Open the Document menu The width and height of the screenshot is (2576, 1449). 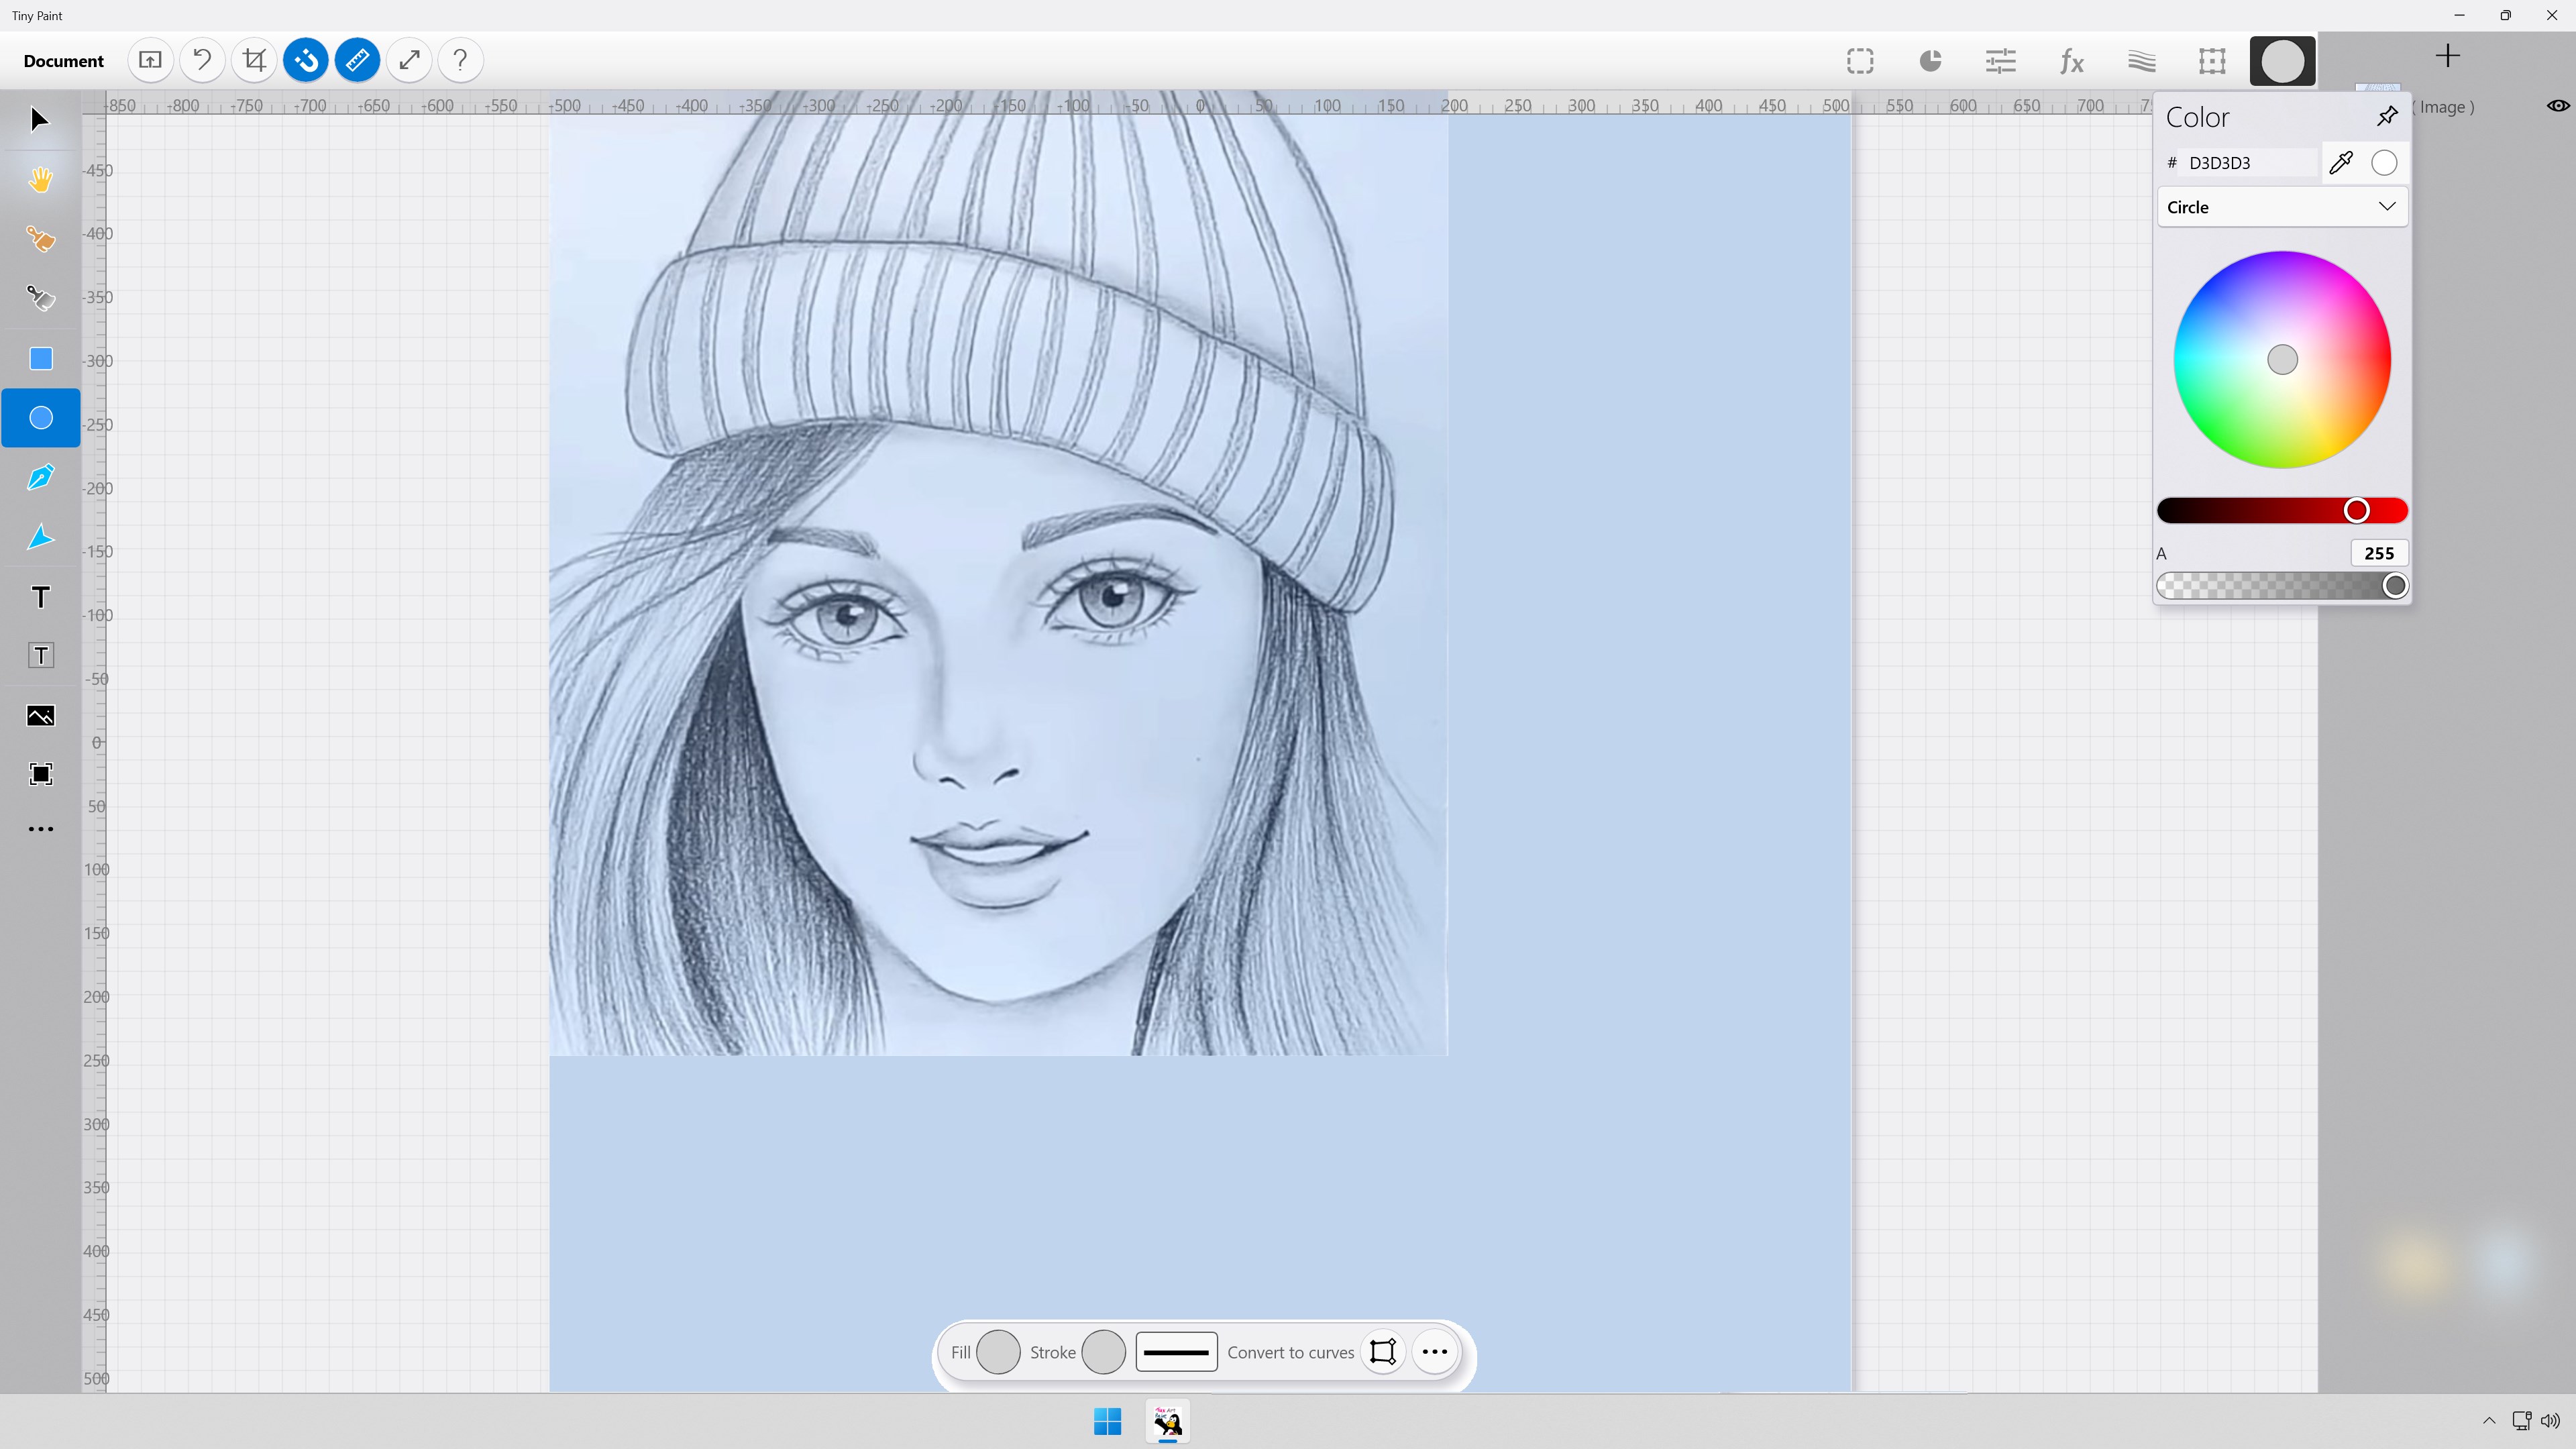coord(63,61)
